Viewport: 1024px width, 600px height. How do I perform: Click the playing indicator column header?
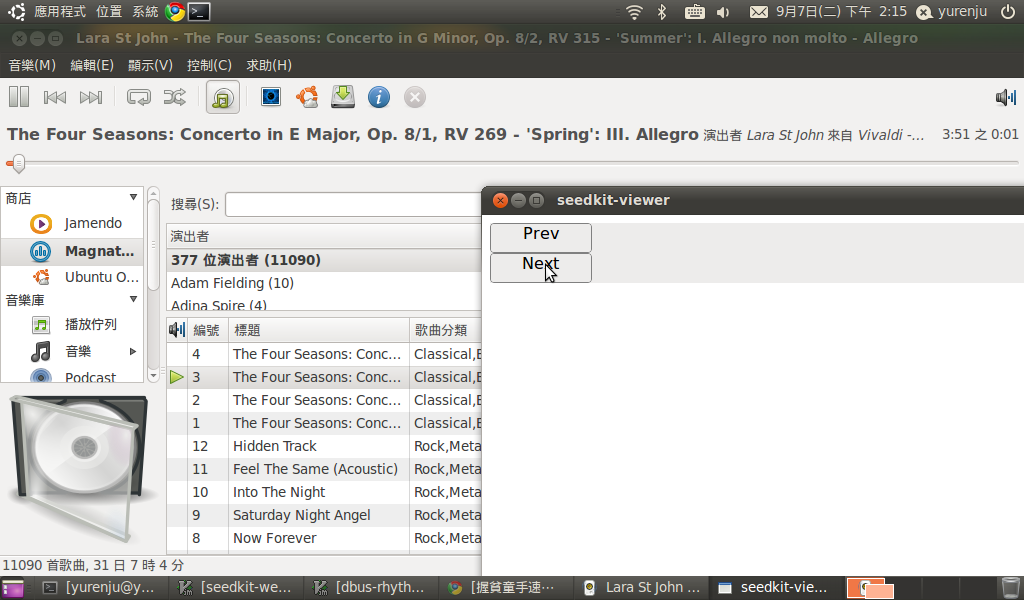(x=177, y=330)
